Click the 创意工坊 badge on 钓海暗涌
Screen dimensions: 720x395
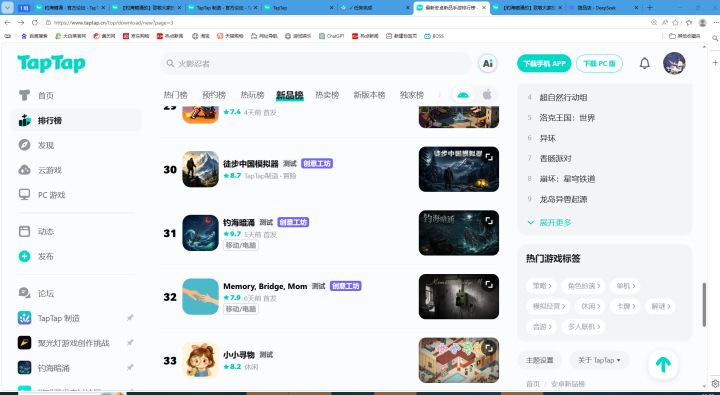pyautogui.click(x=293, y=222)
